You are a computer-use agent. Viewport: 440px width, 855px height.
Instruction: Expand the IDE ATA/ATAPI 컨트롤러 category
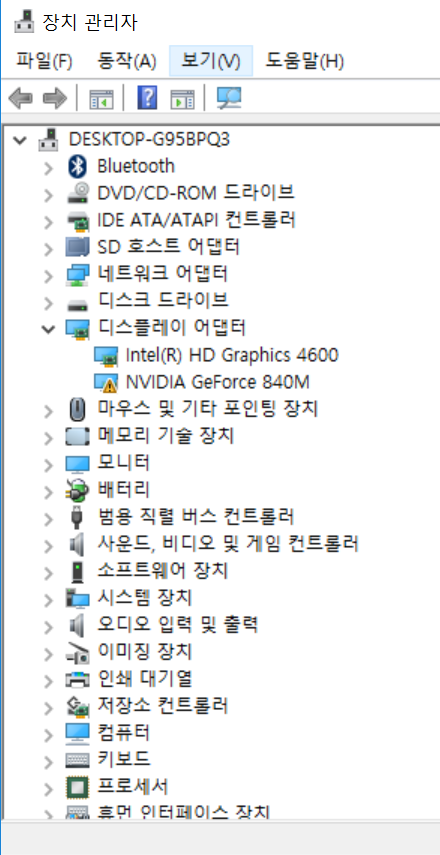coord(49,221)
